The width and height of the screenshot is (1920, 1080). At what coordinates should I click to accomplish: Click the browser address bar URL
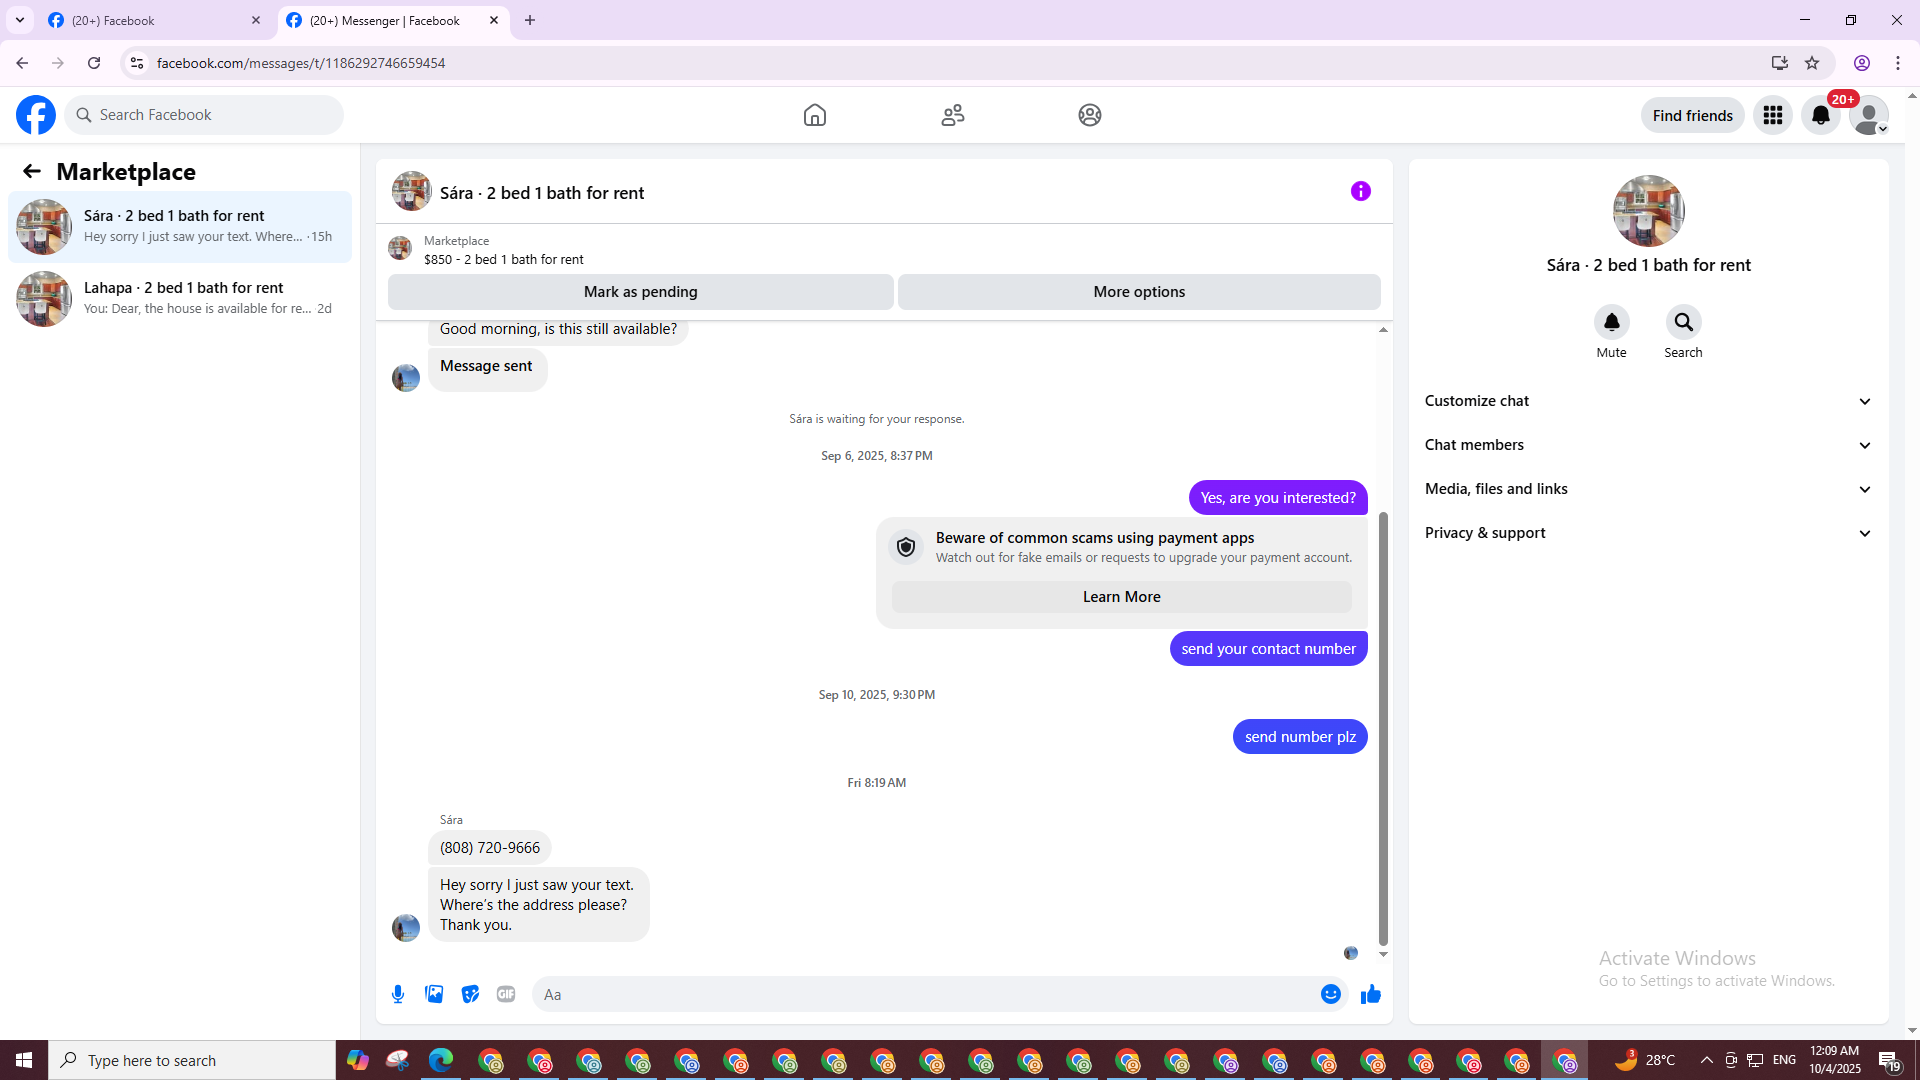coord(301,63)
